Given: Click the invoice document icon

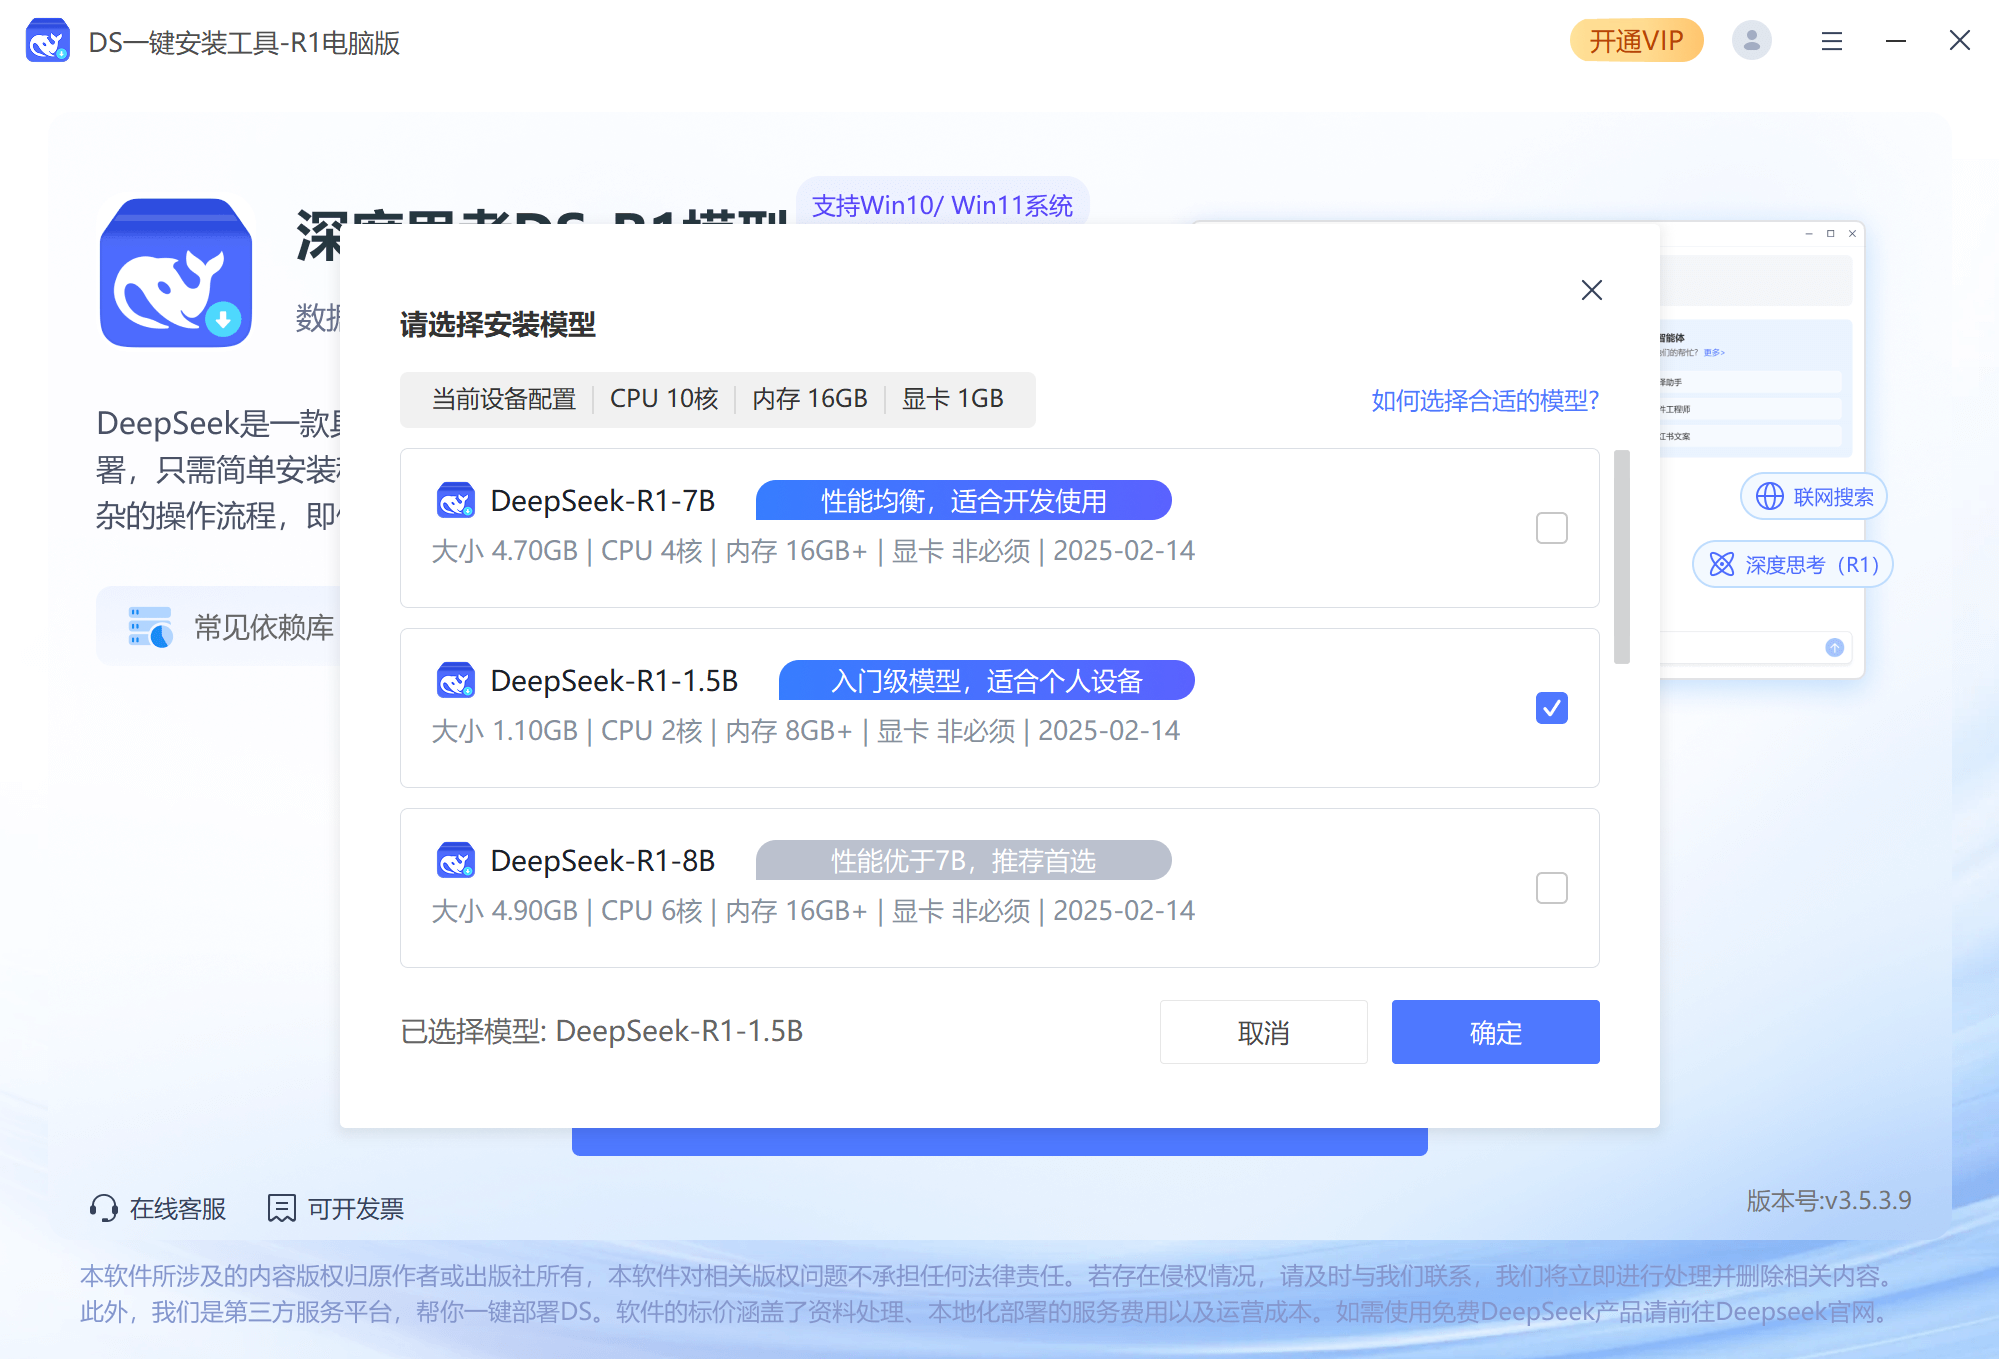Looking at the screenshot, I should pos(281,1209).
